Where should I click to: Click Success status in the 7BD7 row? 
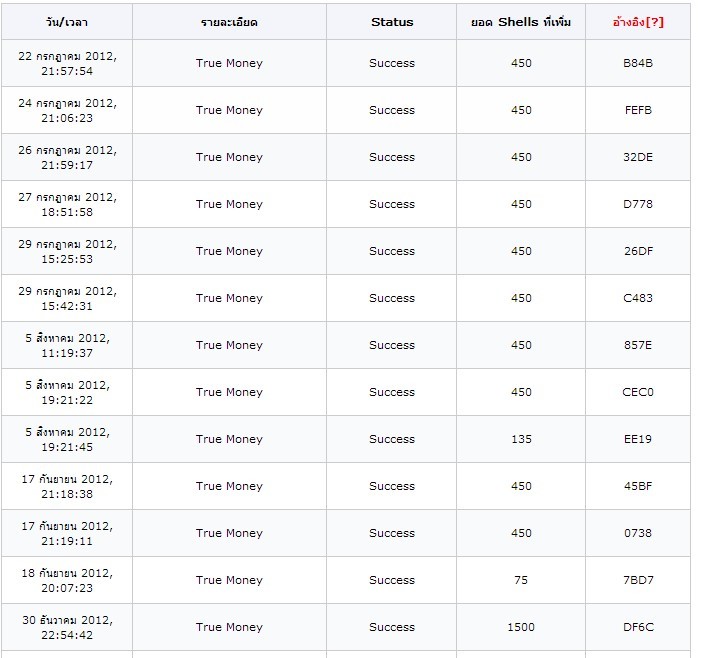tap(392, 580)
